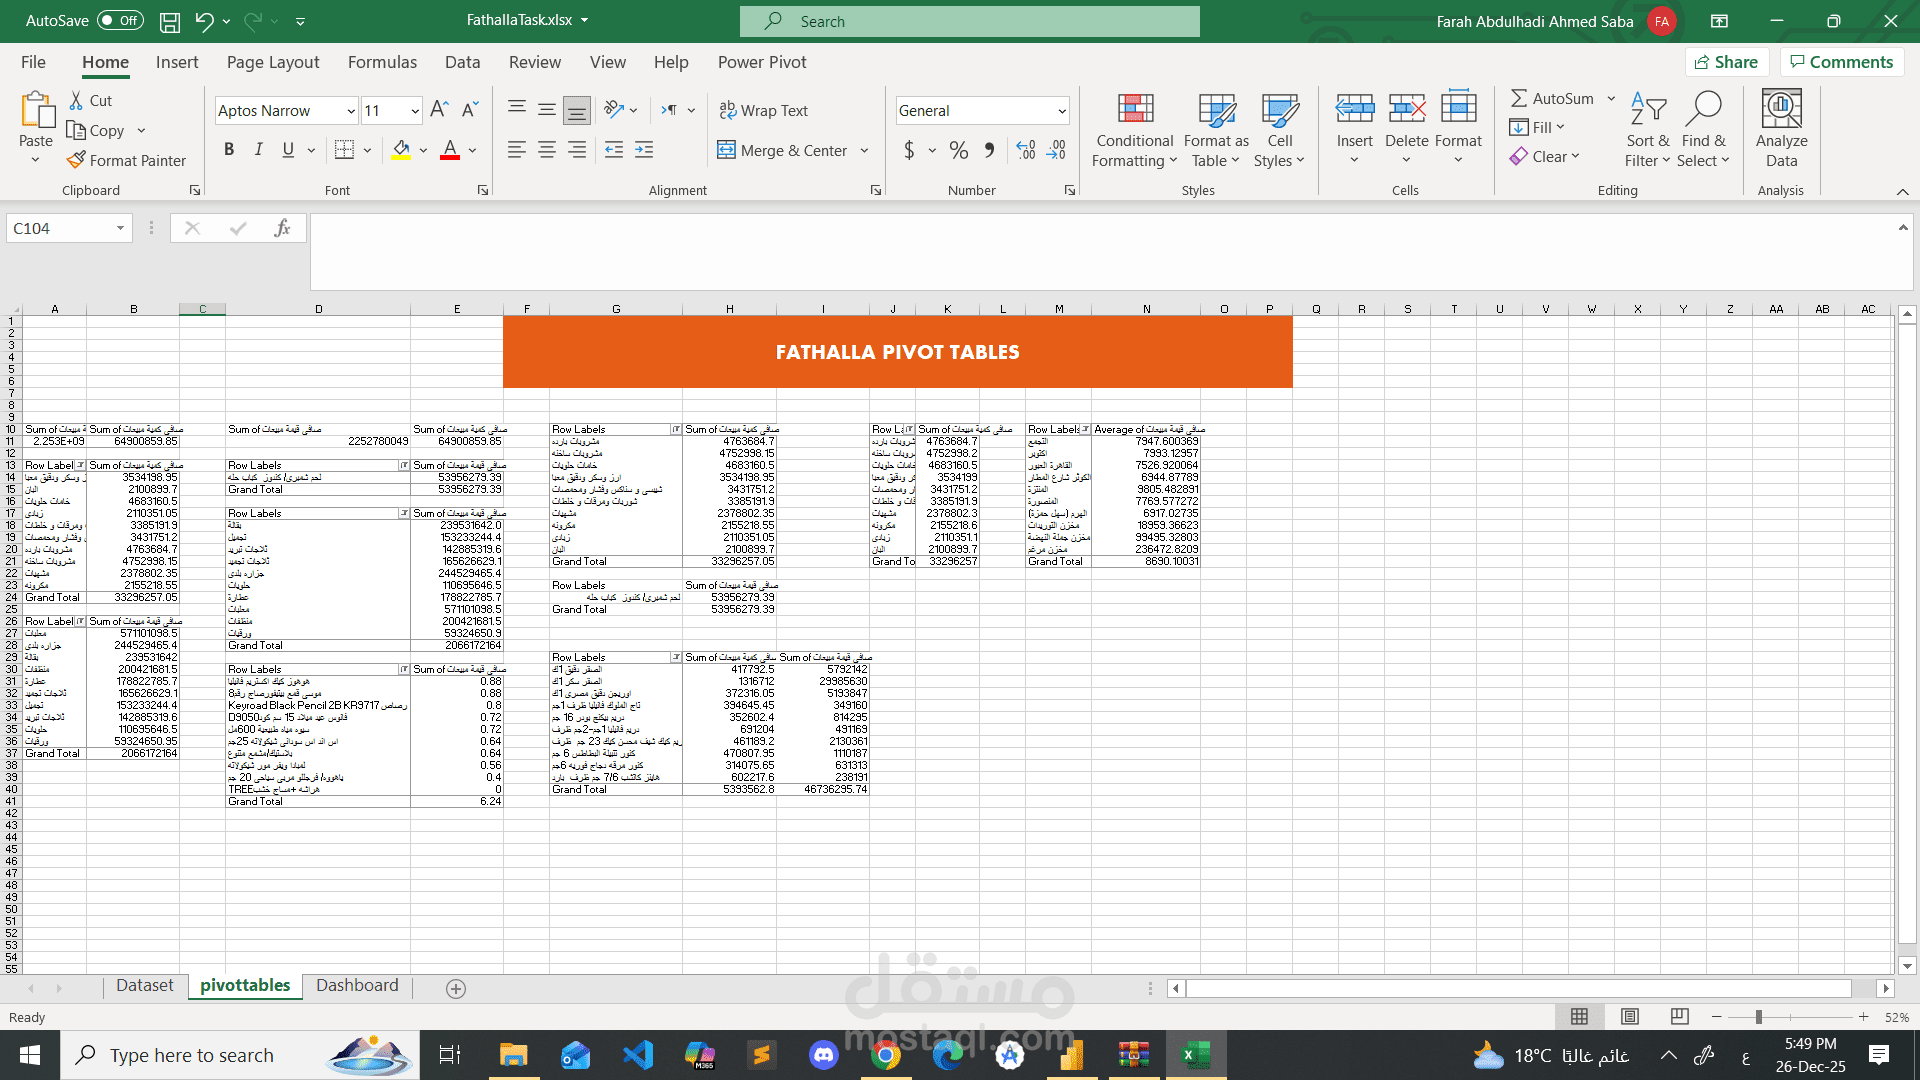Apply the Borders icon to cells
This screenshot has width=1920, height=1080.
coord(344,150)
